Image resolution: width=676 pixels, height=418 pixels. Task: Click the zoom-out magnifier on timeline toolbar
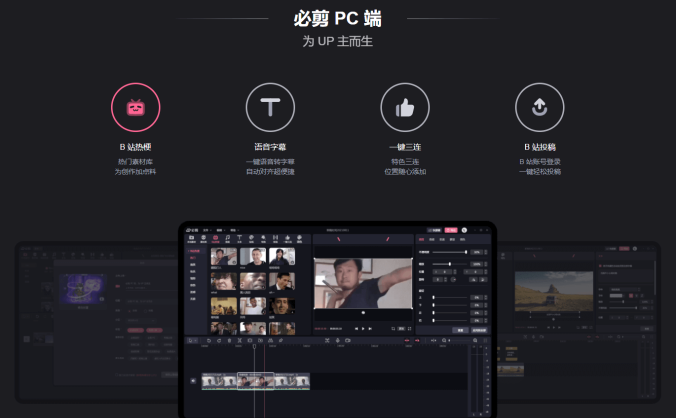[x=444, y=340]
